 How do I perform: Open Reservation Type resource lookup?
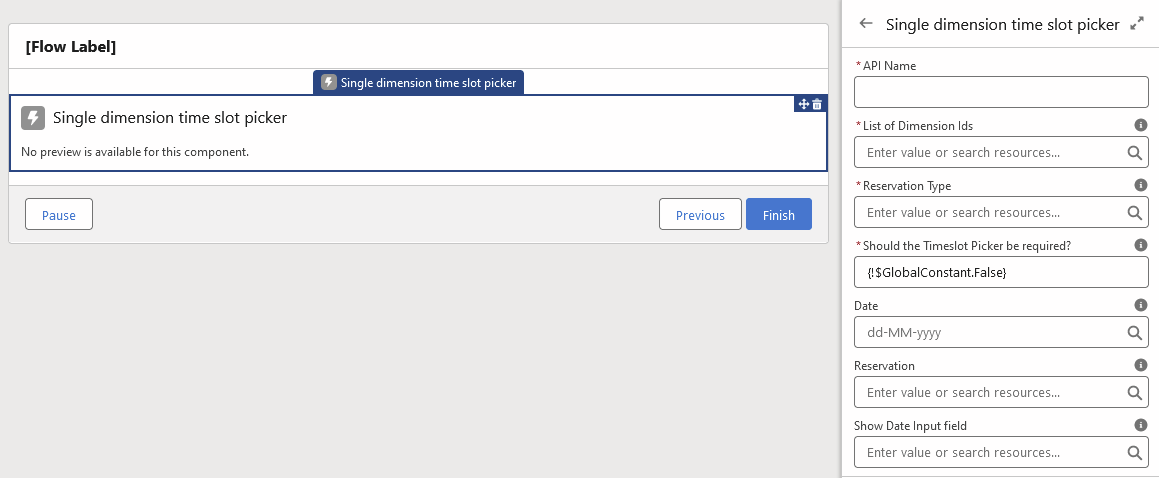[x=1134, y=213]
